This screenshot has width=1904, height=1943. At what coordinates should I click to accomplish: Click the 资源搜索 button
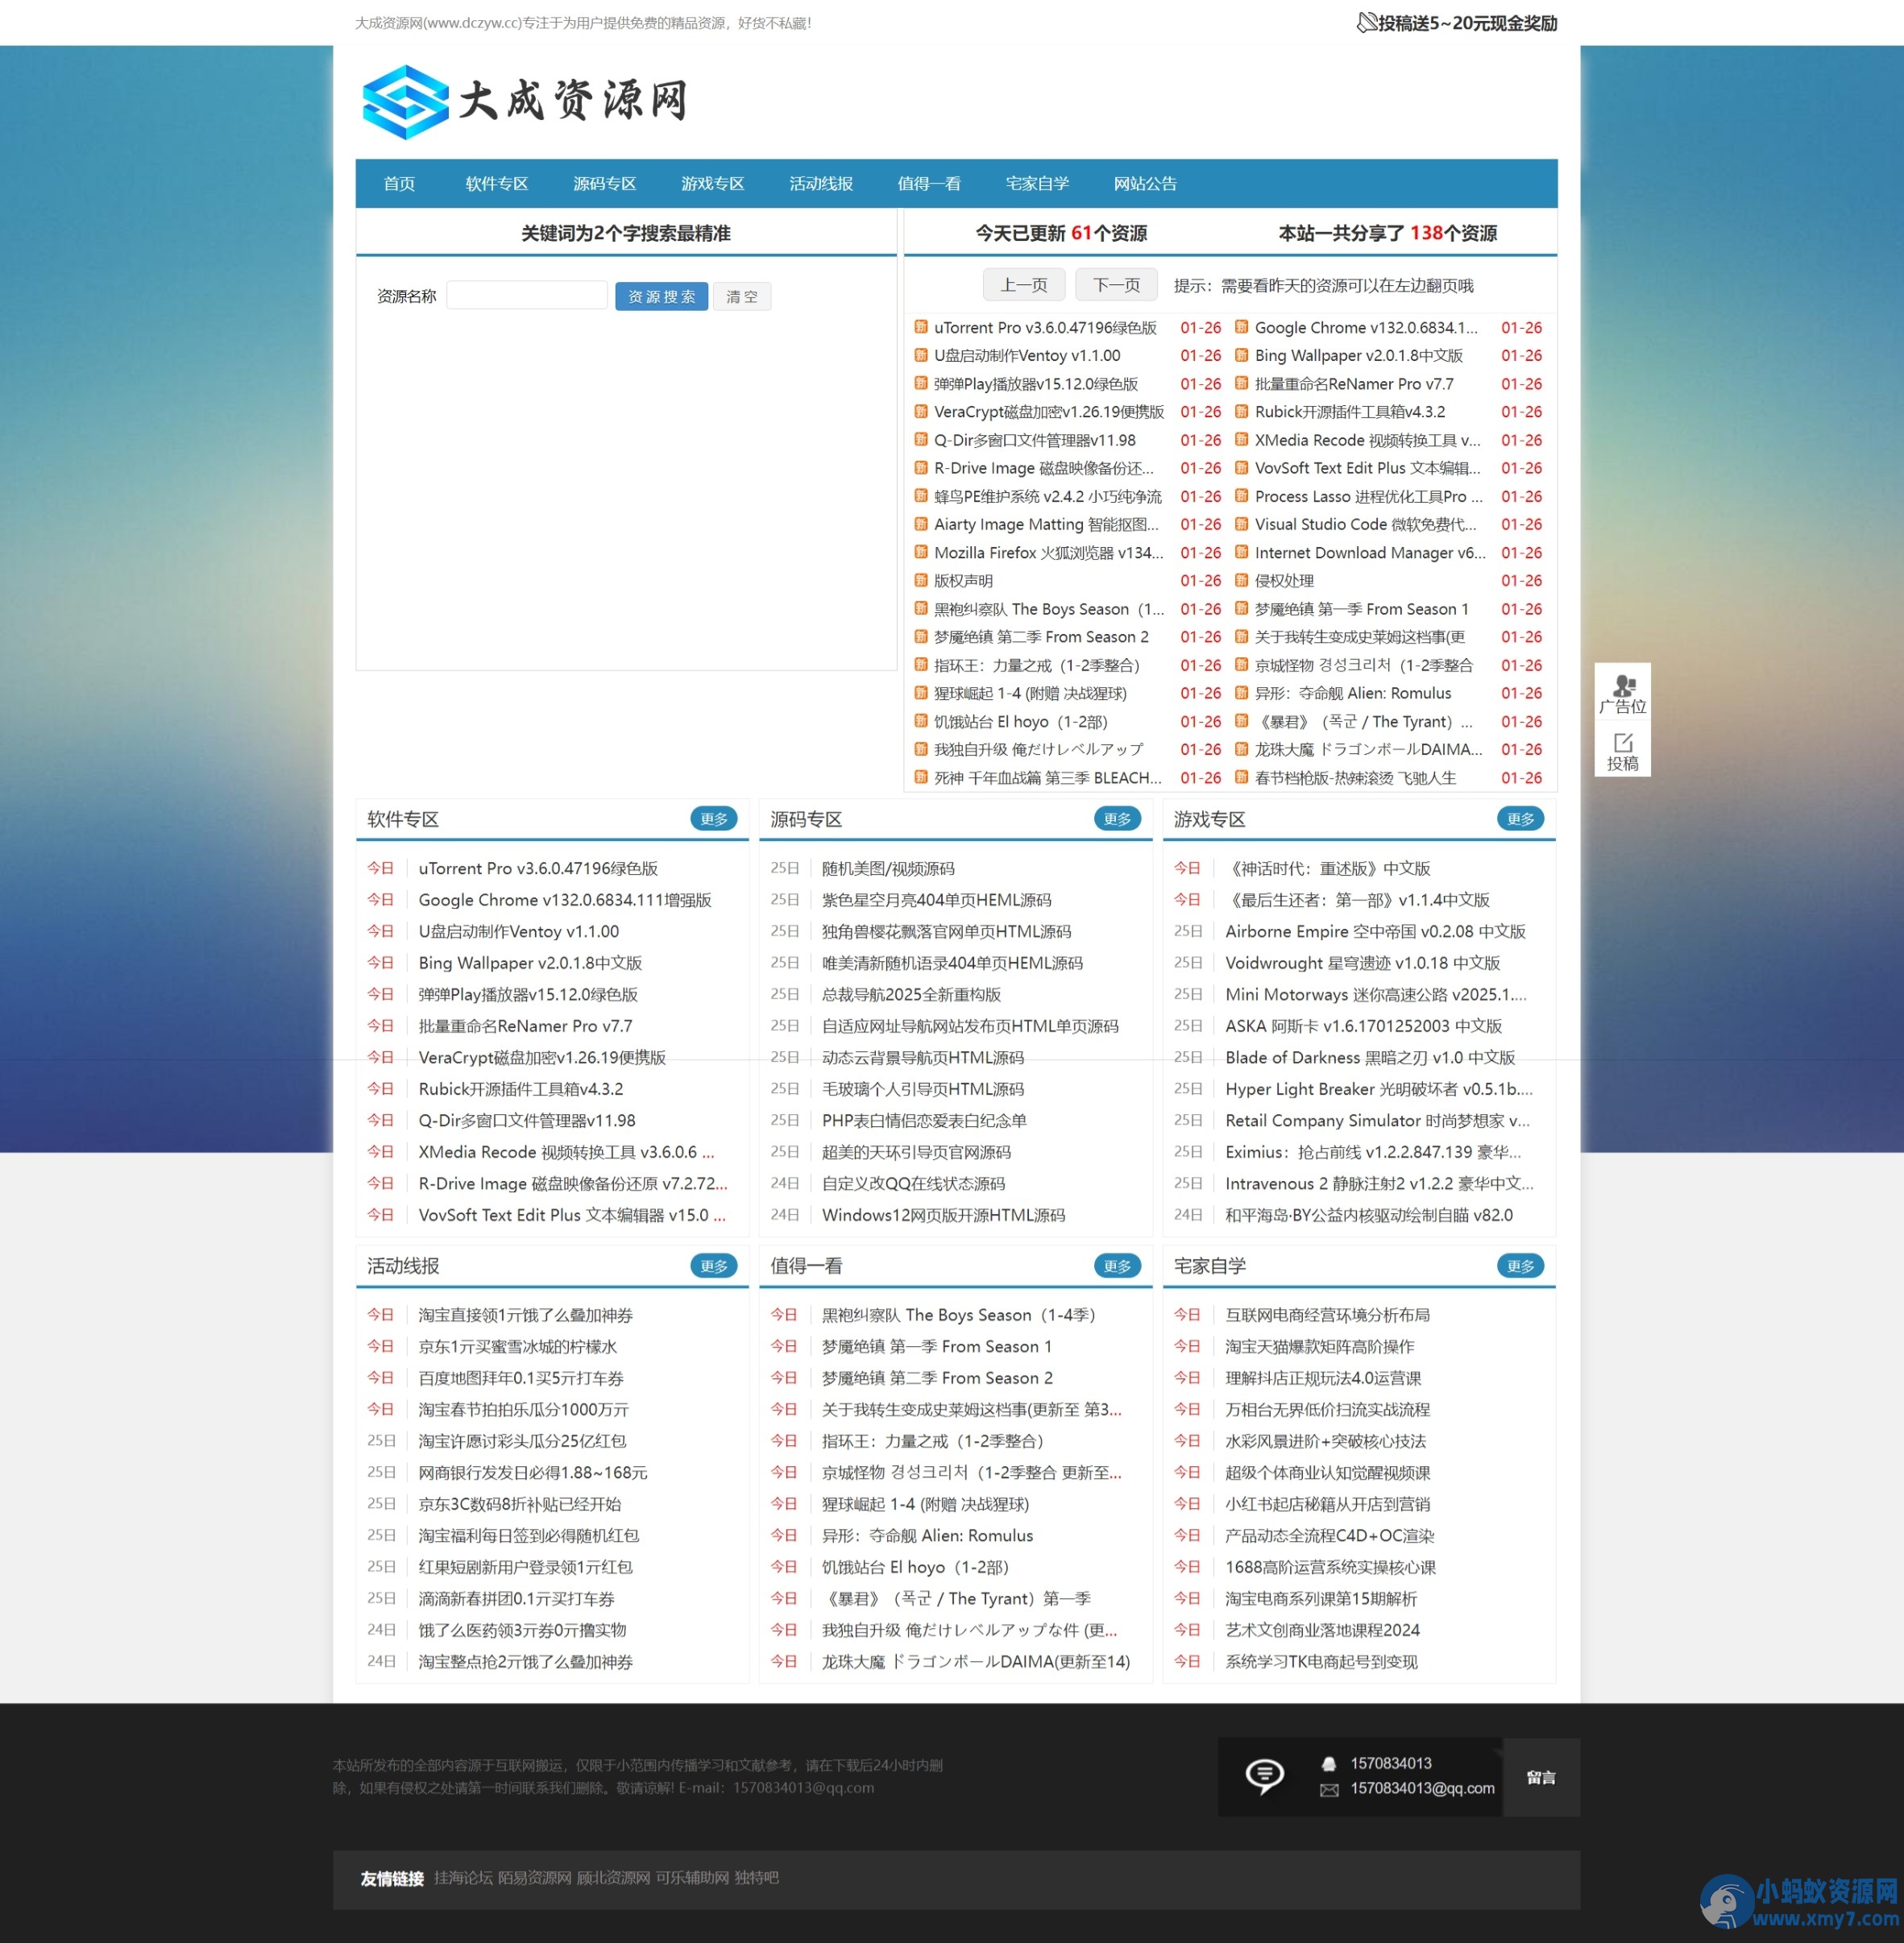coord(661,296)
